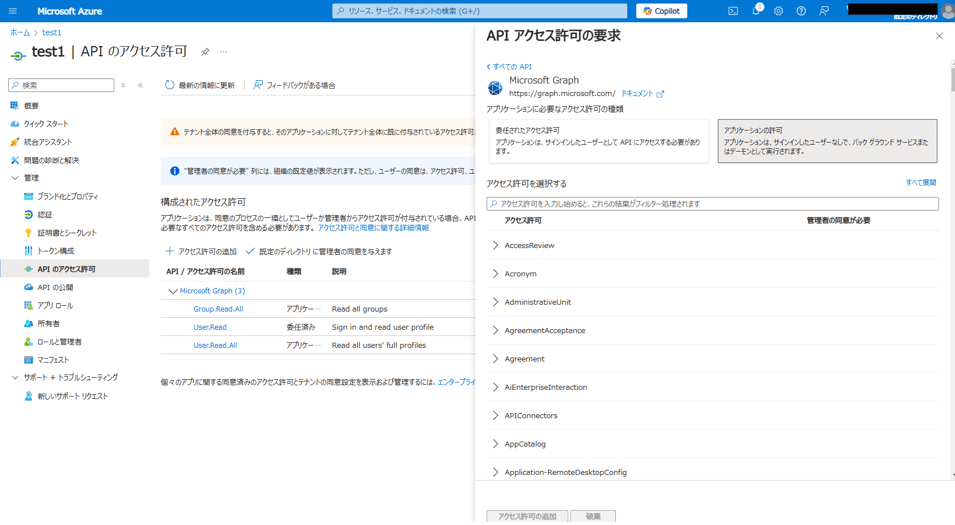
Task: Click すべて展開 link
Action: [x=920, y=183]
